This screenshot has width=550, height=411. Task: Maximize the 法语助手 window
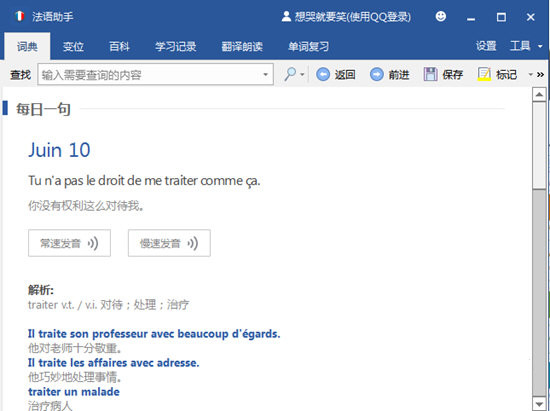(501, 17)
